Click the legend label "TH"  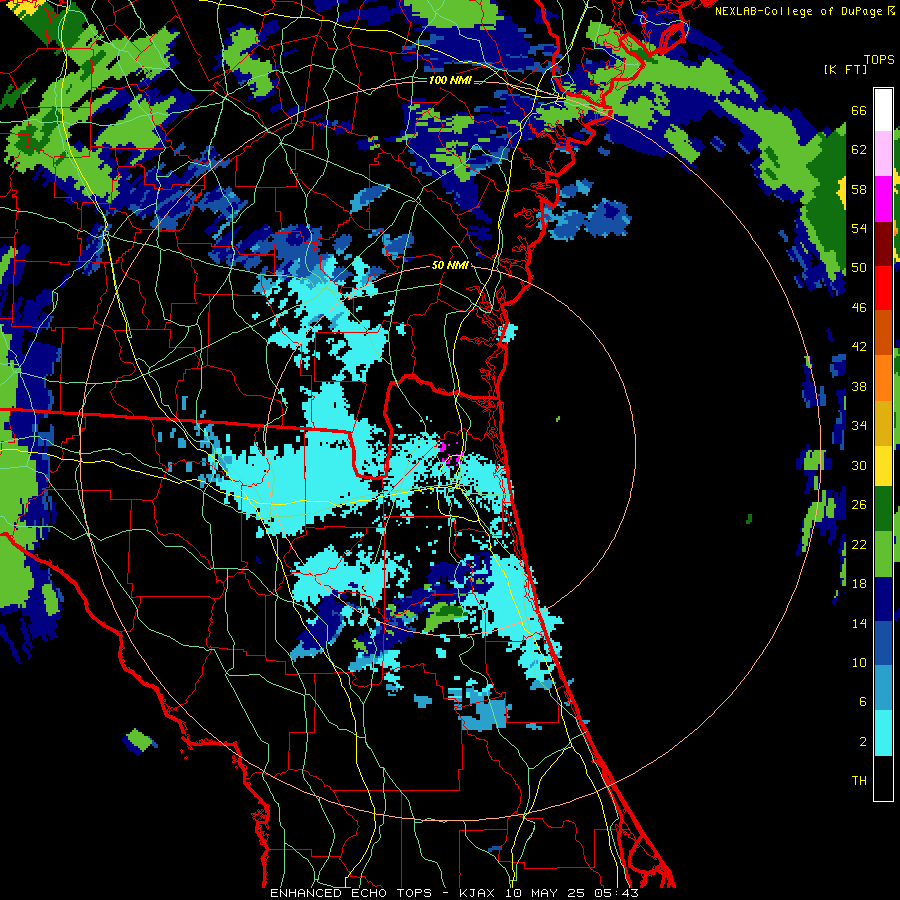click(859, 781)
